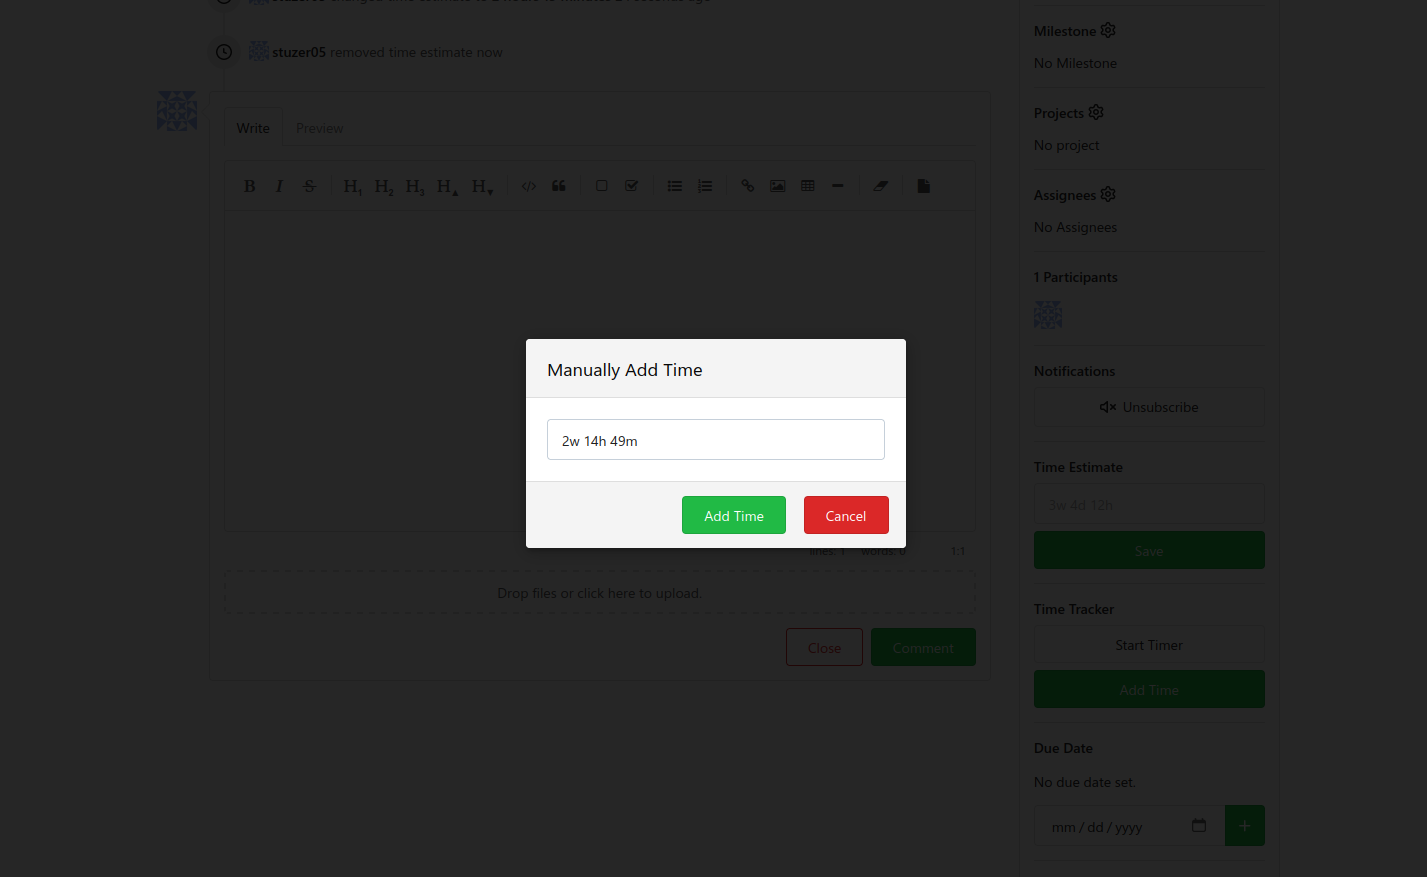Insert a bulleted list
The width and height of the screenshot is (1427, 877).
(x=675, y=186)
